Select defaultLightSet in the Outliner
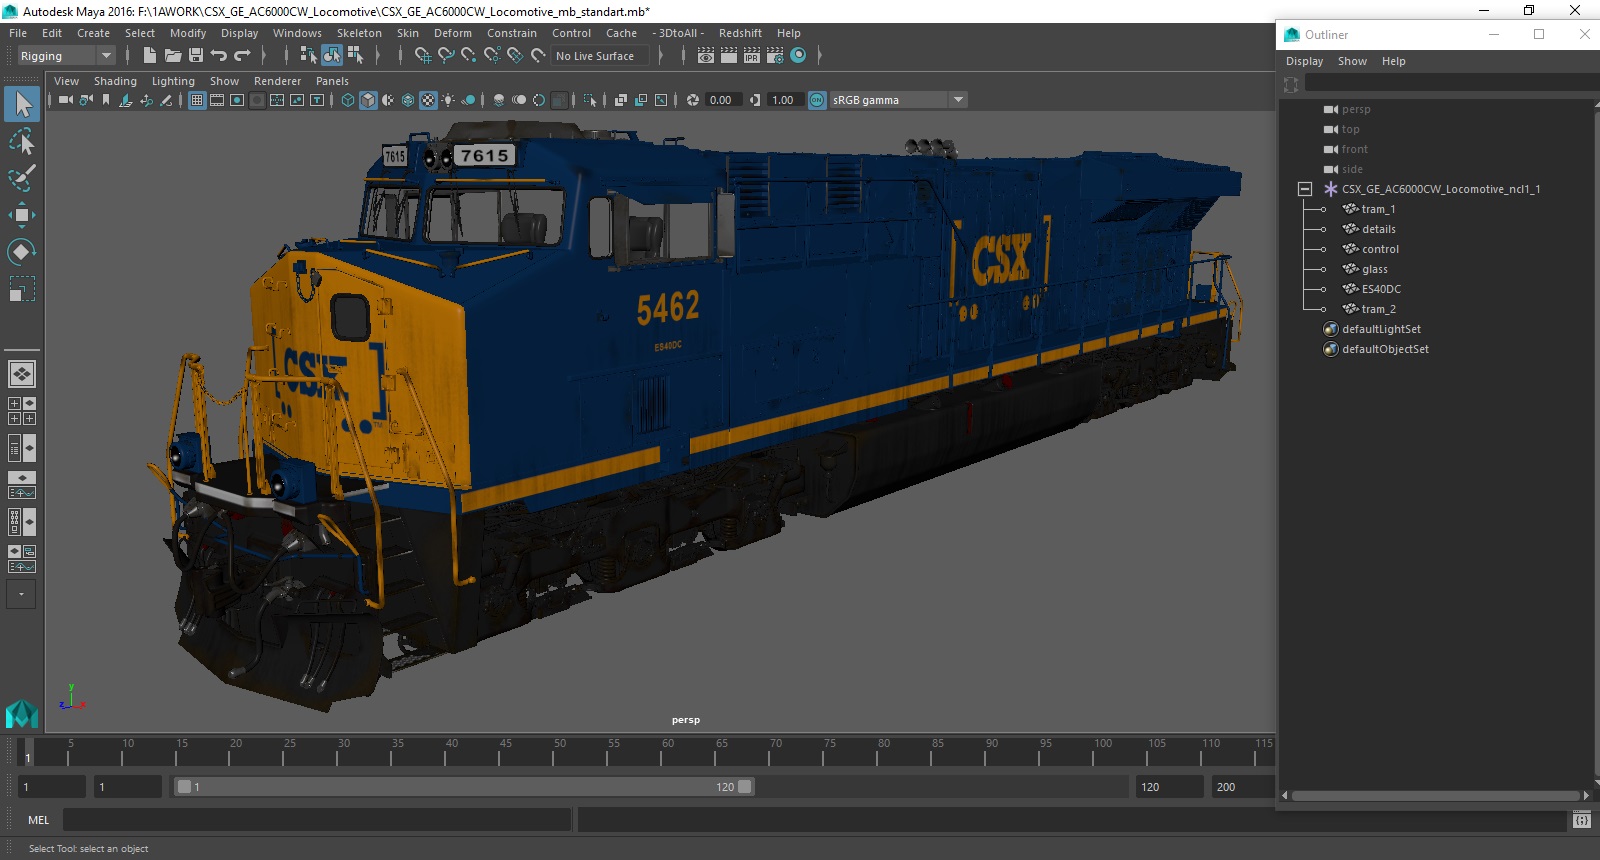The height and width of the screenshot is (860, 1600). [1381, 329]
